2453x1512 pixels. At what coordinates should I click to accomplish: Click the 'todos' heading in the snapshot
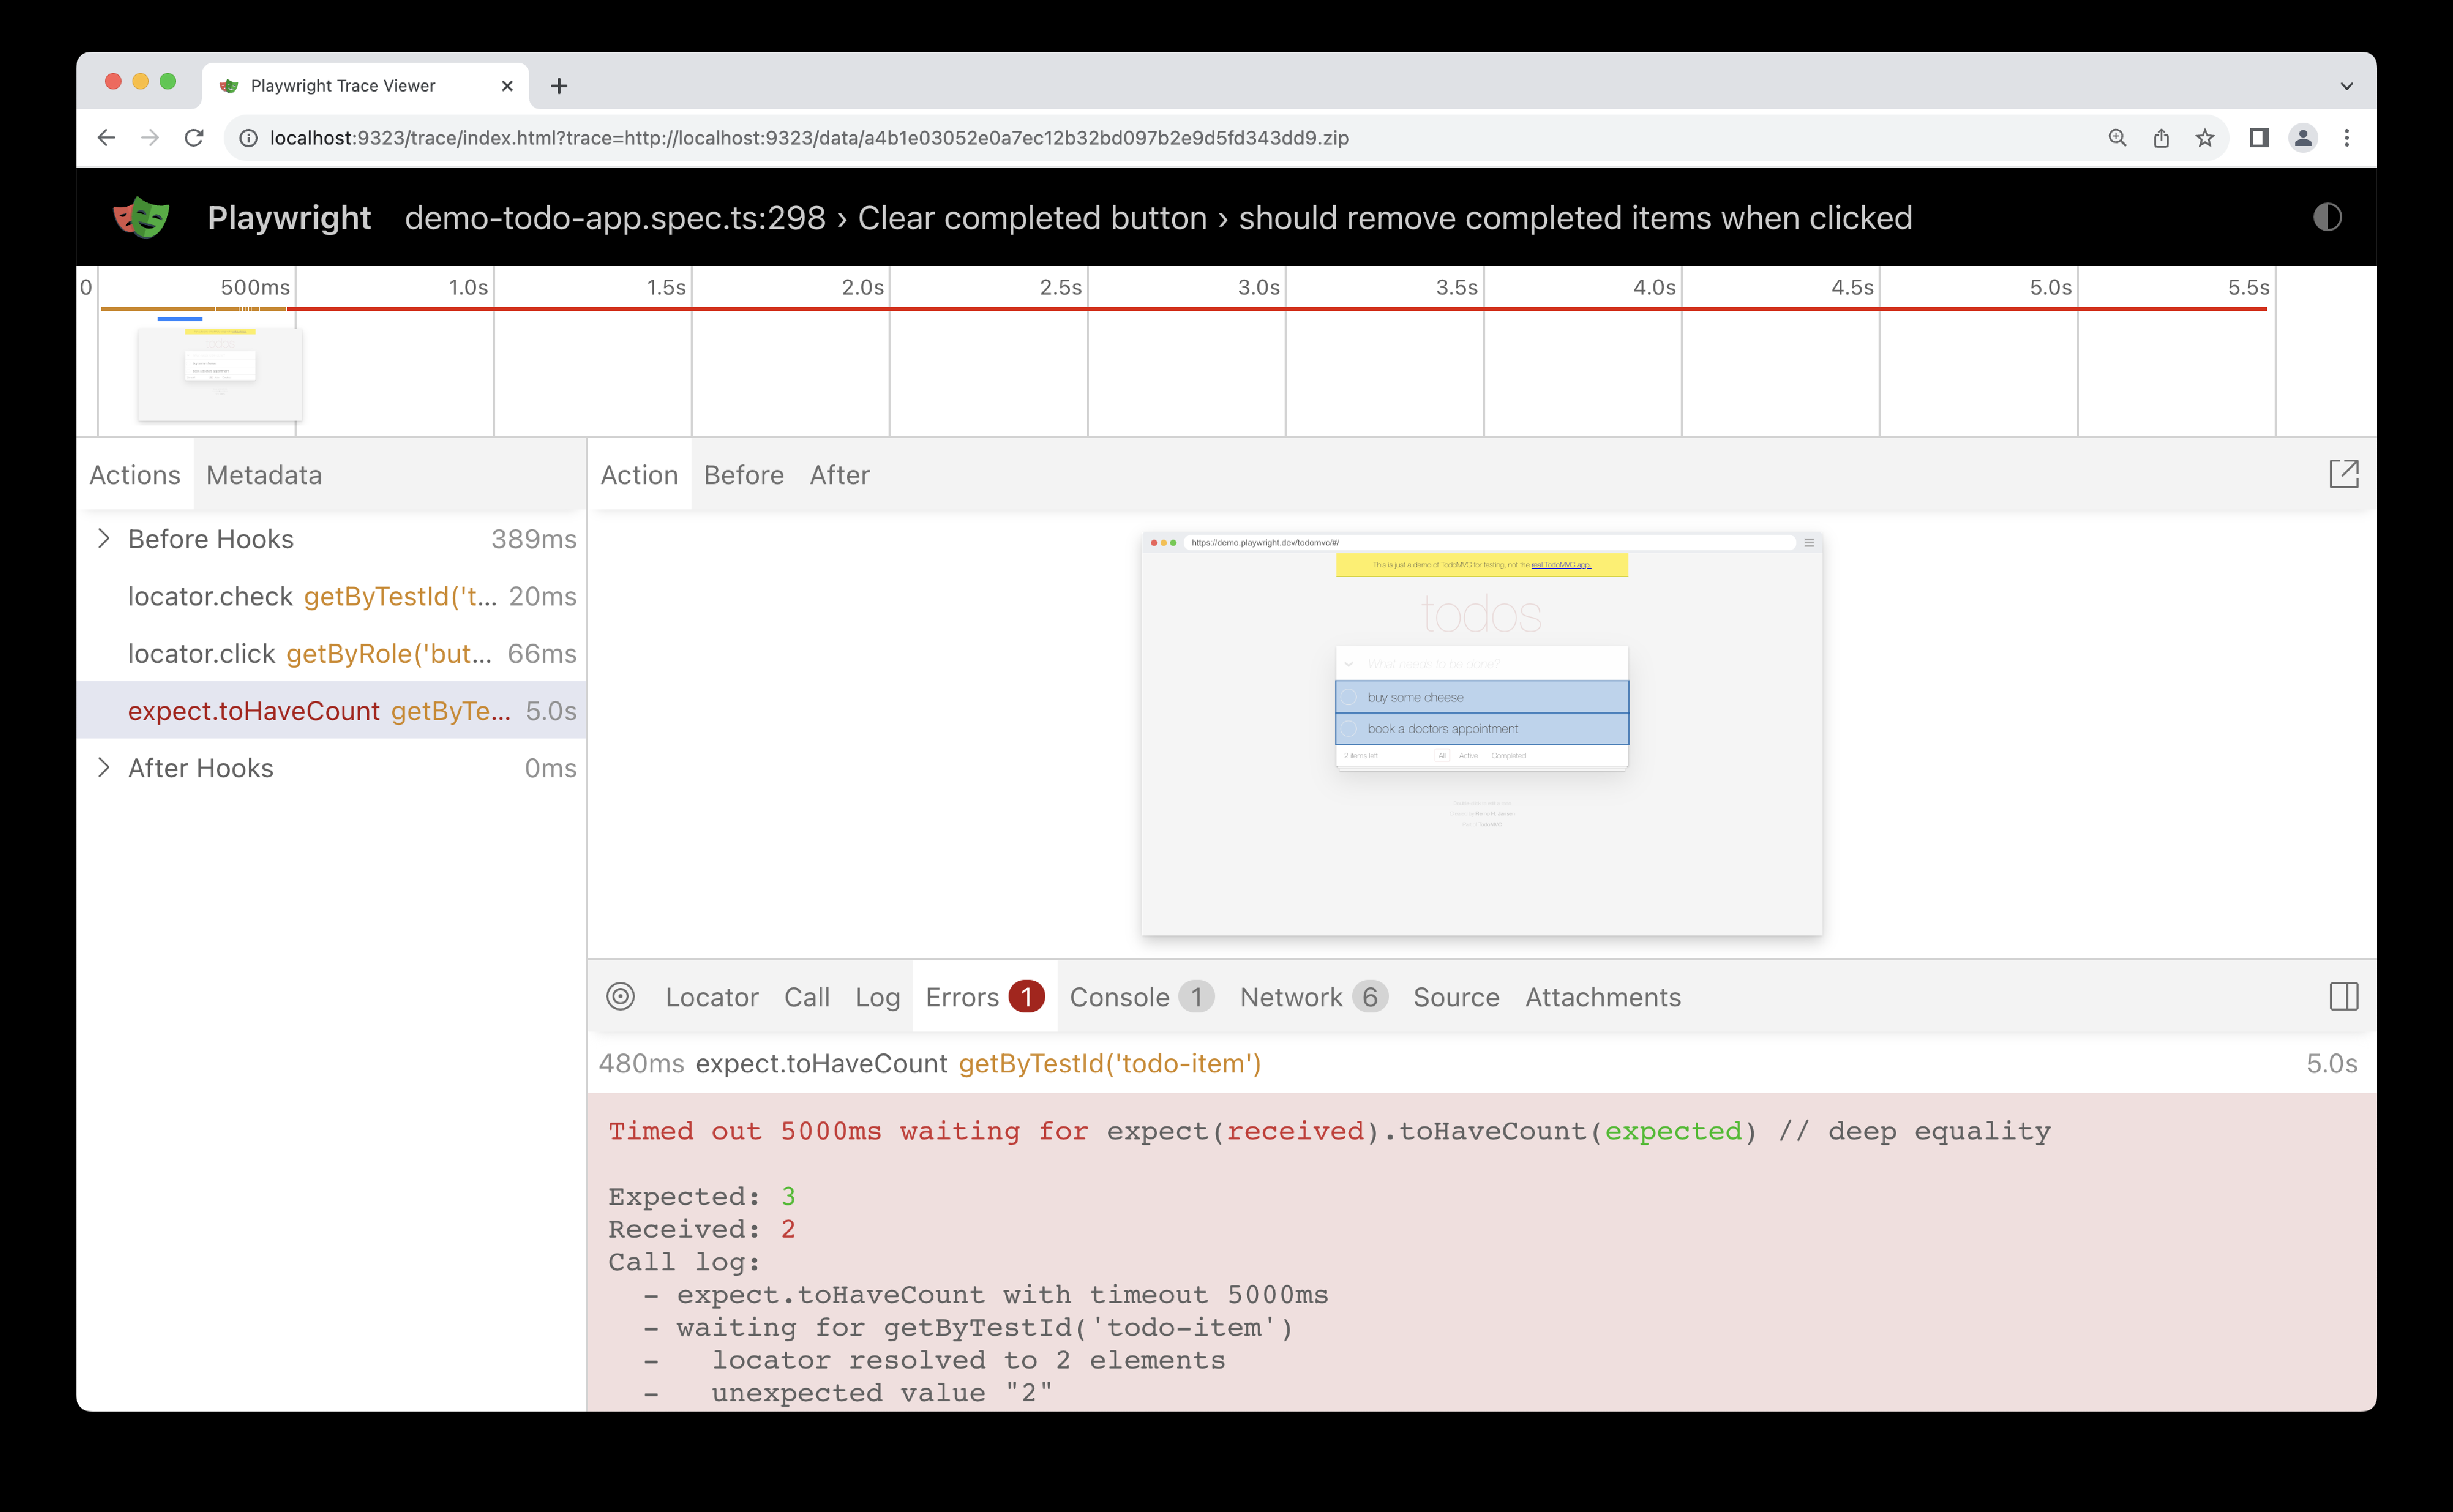pyautogui.click(x=1482, y=614)
